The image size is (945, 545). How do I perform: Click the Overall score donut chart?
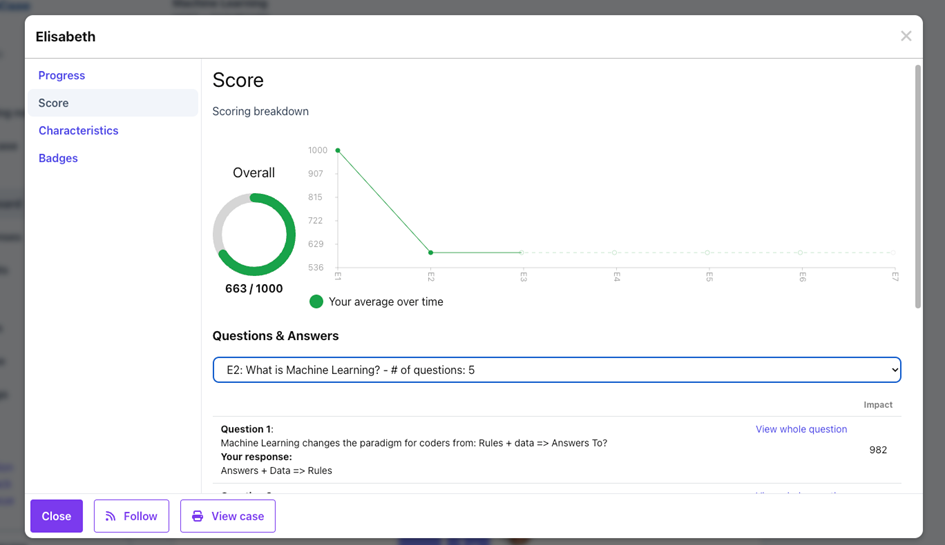pyautogui.click(x=254, y=234)
